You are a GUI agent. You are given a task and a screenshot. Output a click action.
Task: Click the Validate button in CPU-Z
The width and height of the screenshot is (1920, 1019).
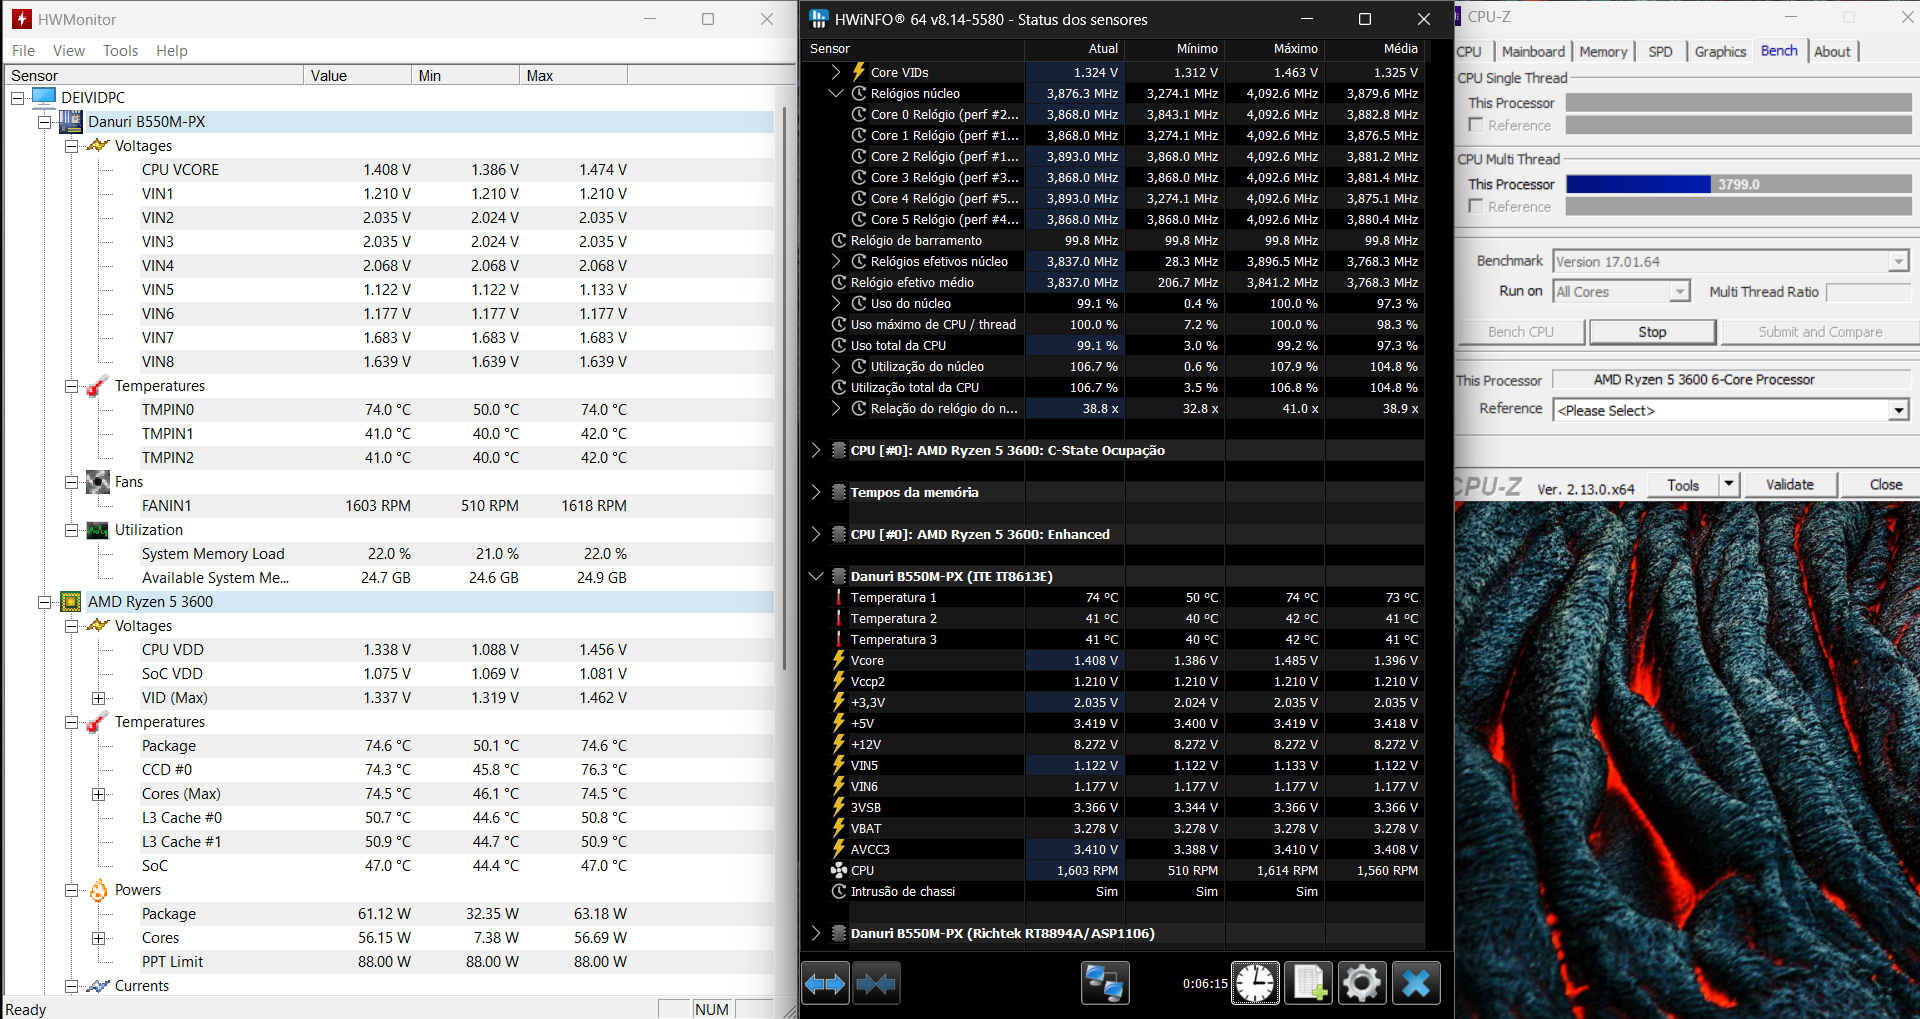(1789, 485)
